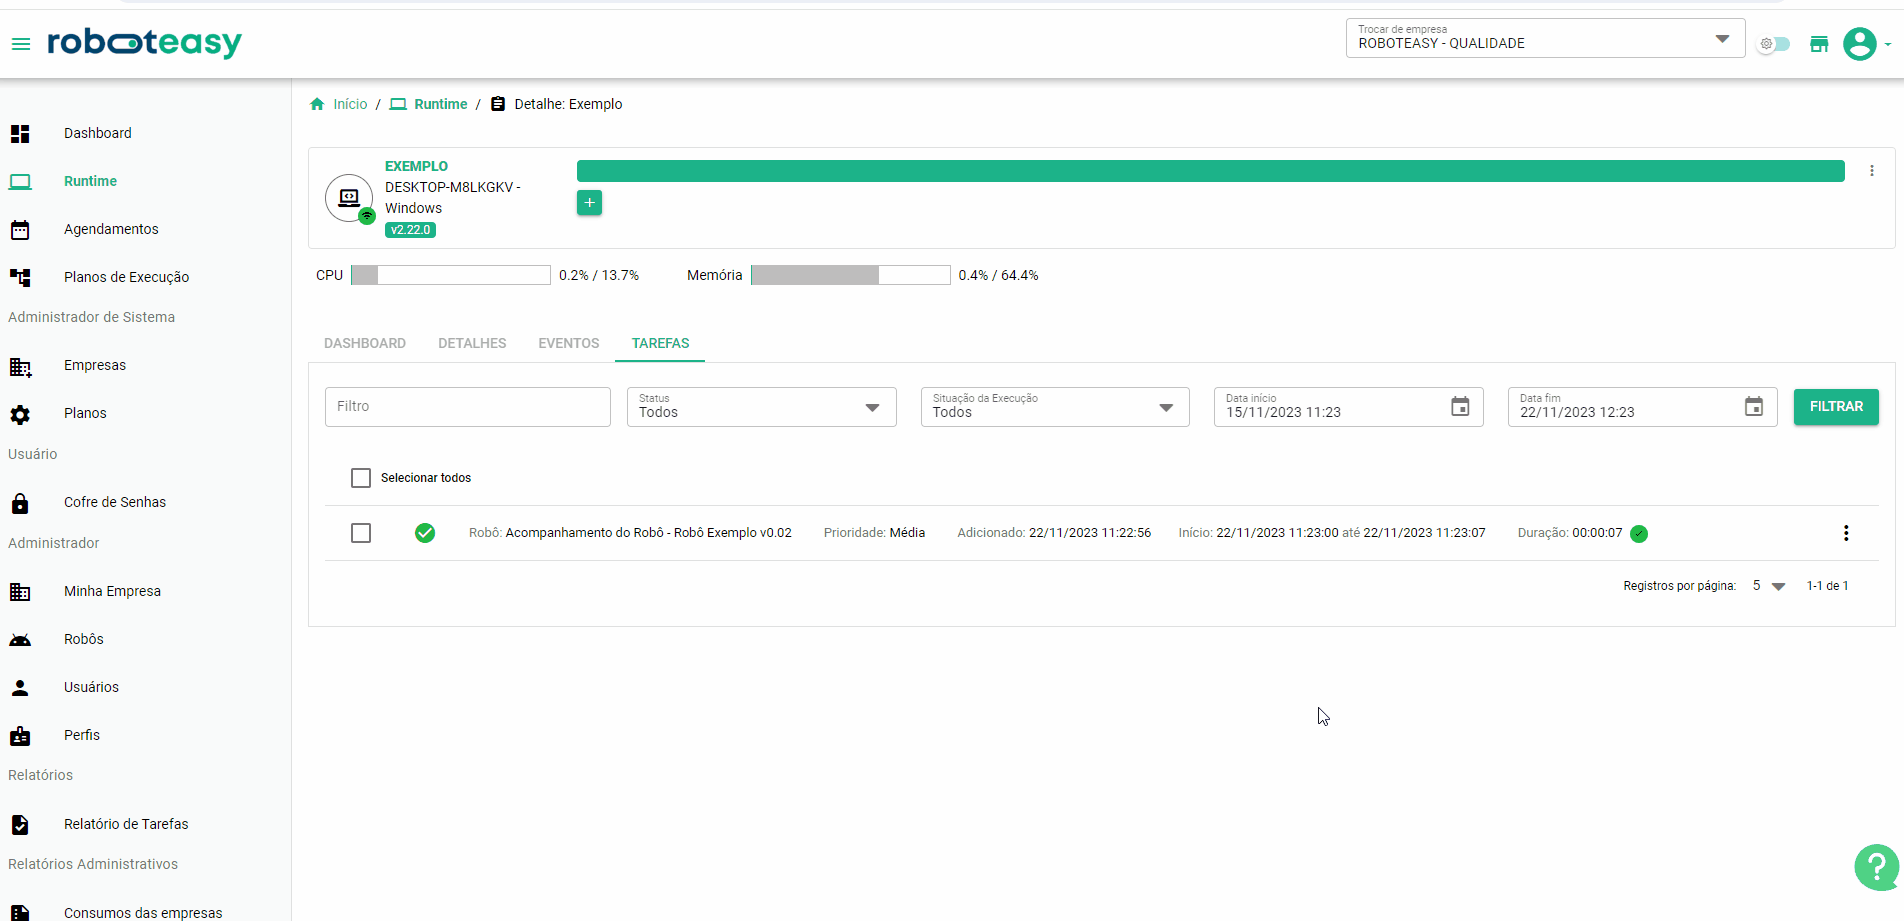Open the user account avatar menu
This screenshot has height=921, width=1904.
1860,44
